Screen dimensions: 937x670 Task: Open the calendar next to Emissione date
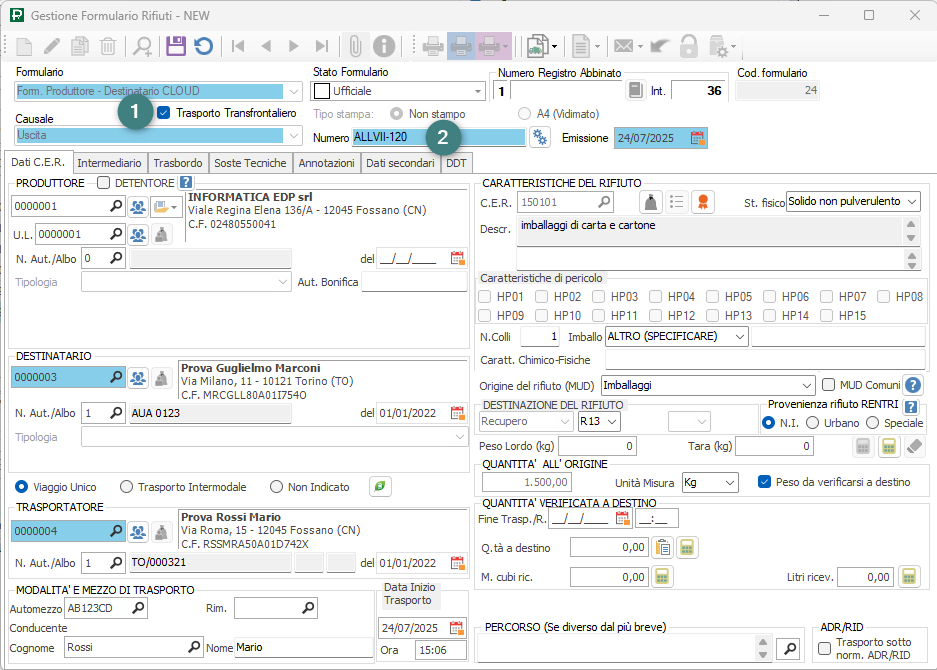[x=697, y=138]
